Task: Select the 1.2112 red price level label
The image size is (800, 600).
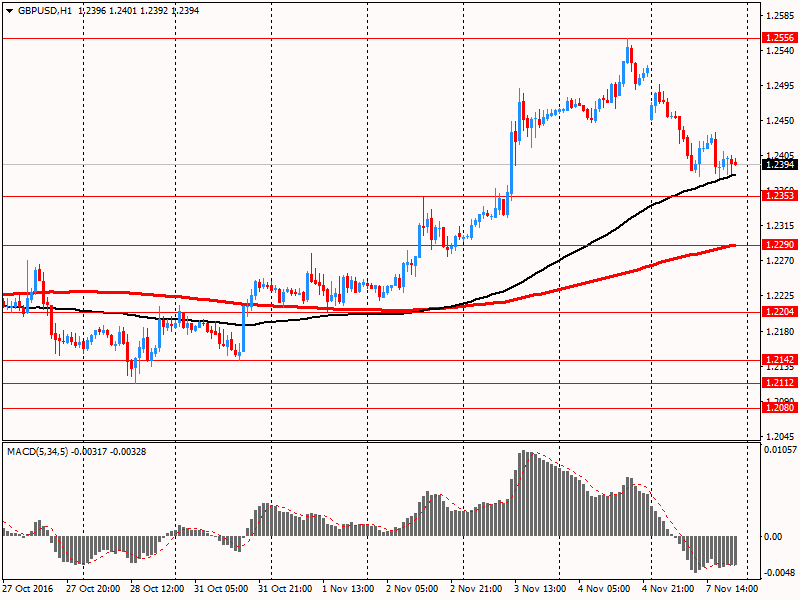Action: coord(780,383)
